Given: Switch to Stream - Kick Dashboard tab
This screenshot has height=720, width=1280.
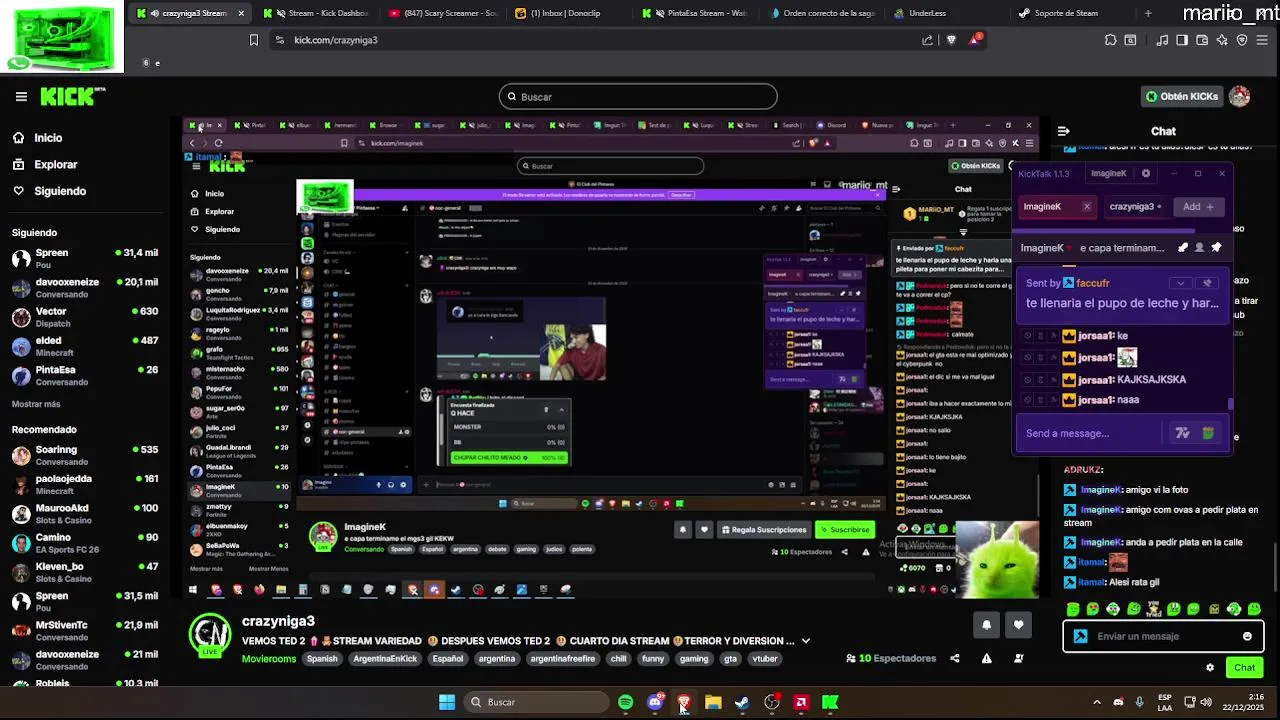Looking at the screenshot, I should (318, 13).
